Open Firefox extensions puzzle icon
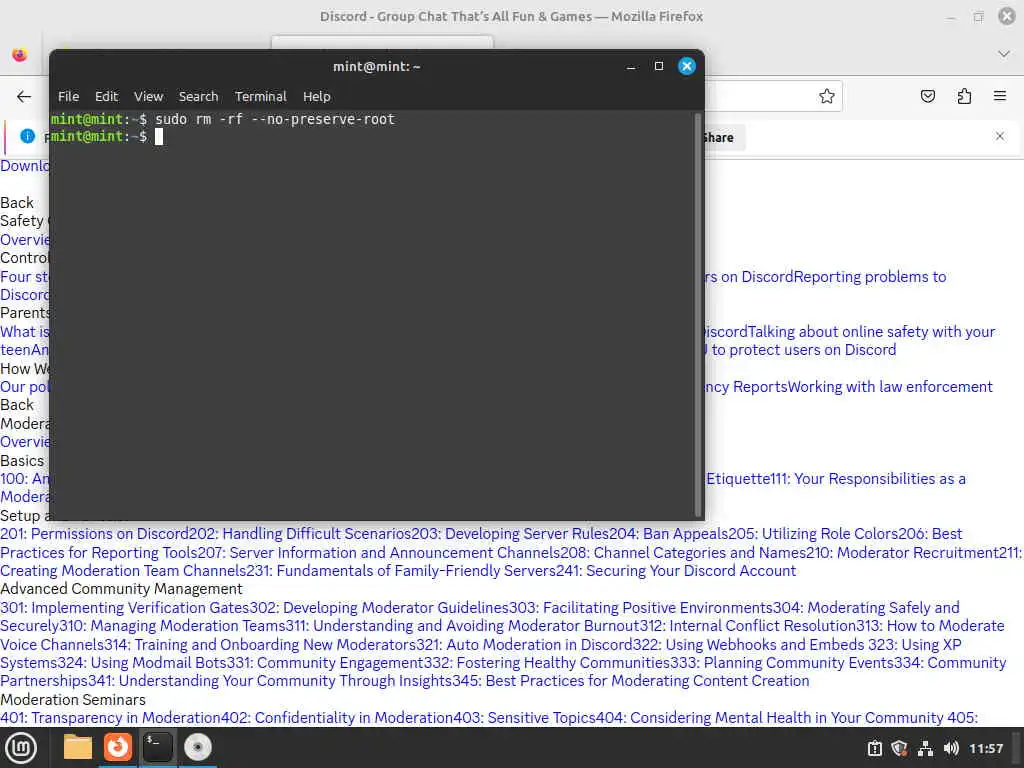The width and height of the screenshot is (1024, 768). [964, 96]
